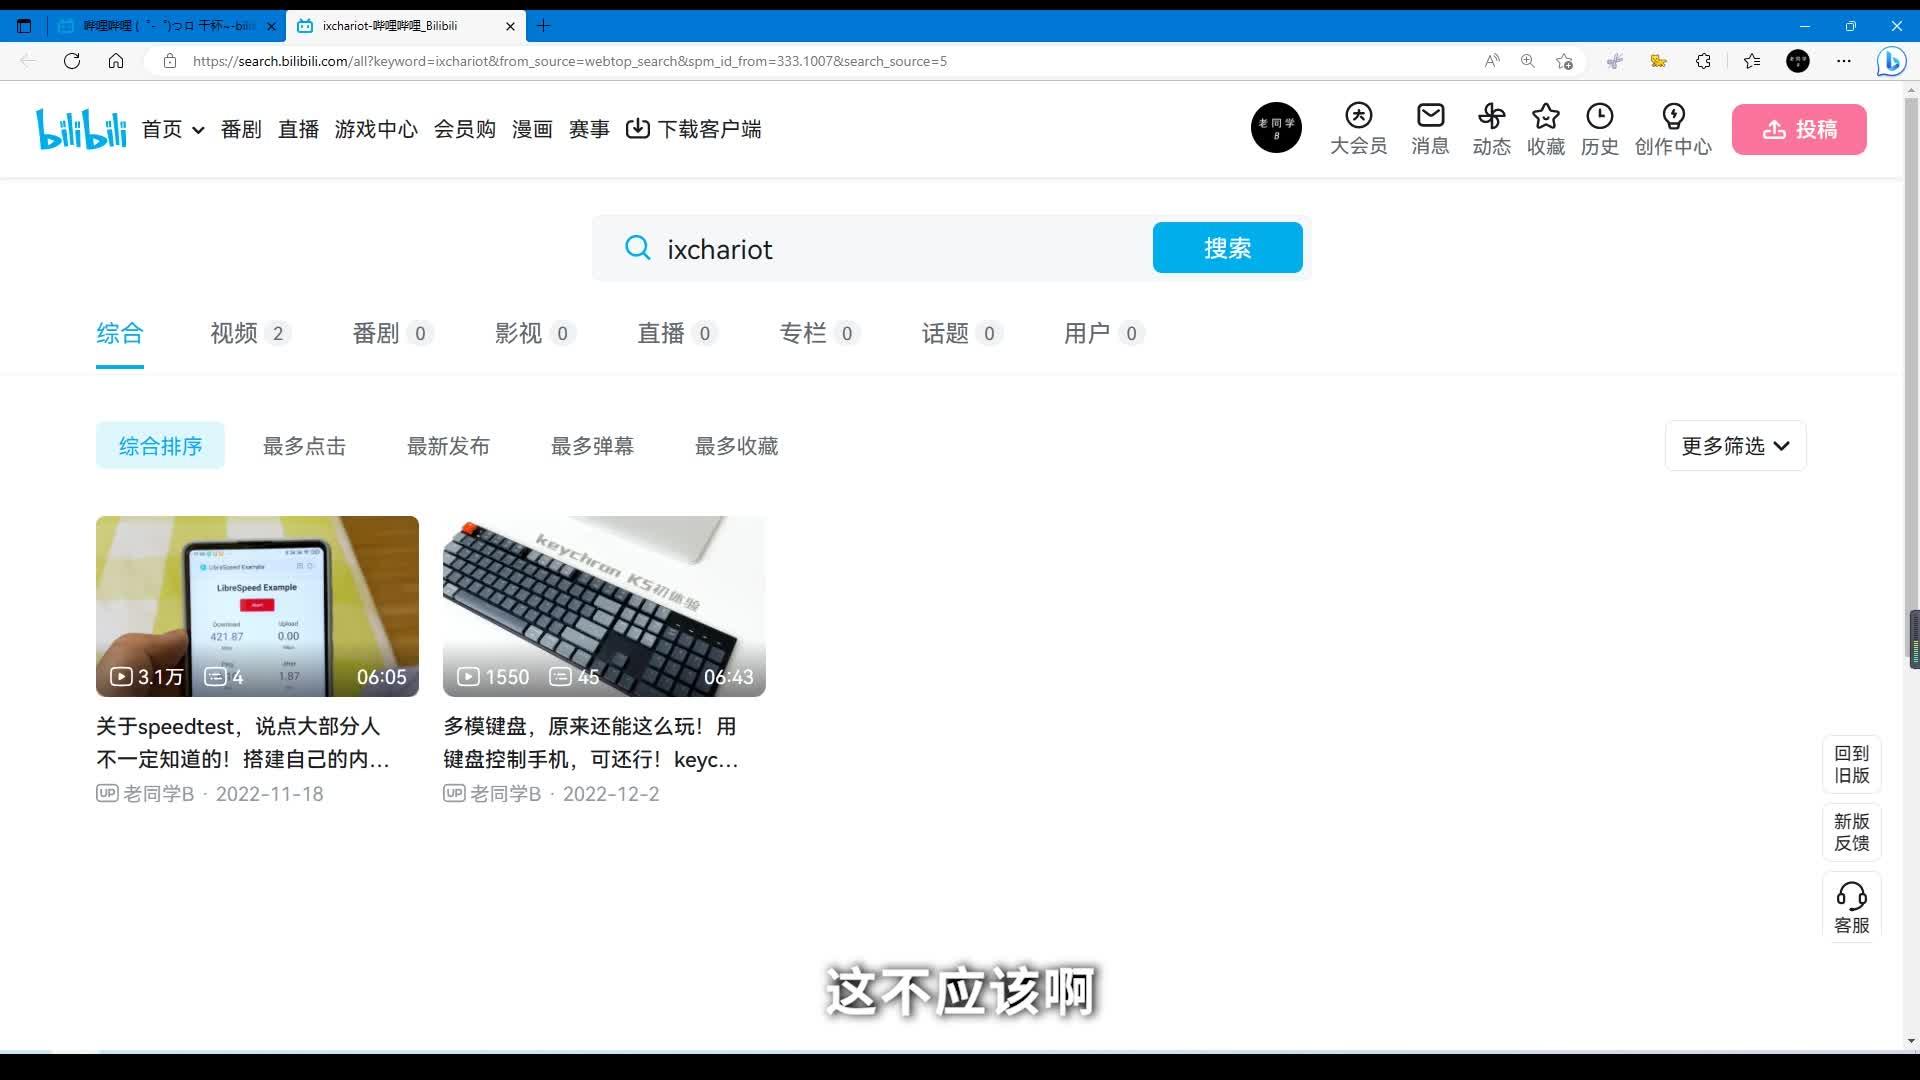This screenshot has height=1080, width=1920.
Task: Open the 历史 history clock icon
Action: (1599, 128)
